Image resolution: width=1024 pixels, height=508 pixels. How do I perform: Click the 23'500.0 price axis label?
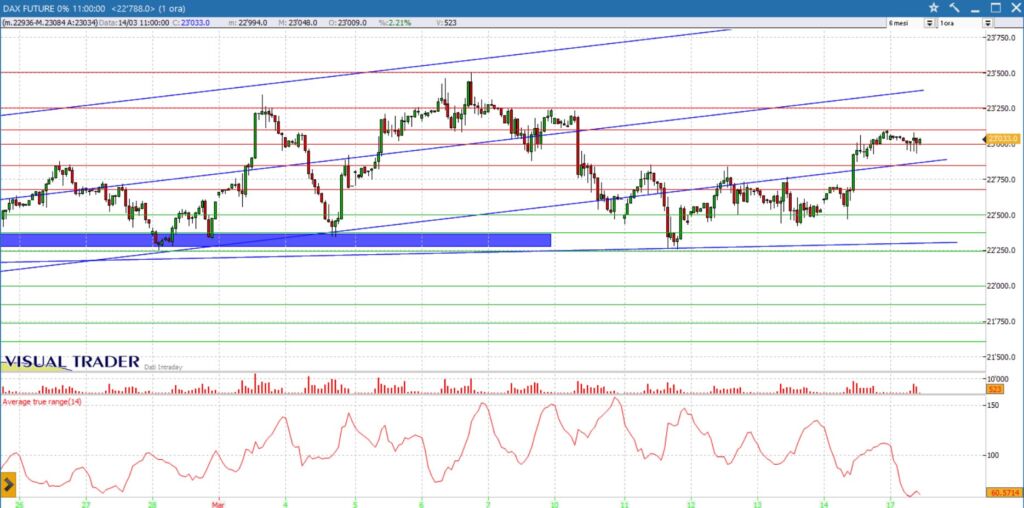click(1000, 72)
